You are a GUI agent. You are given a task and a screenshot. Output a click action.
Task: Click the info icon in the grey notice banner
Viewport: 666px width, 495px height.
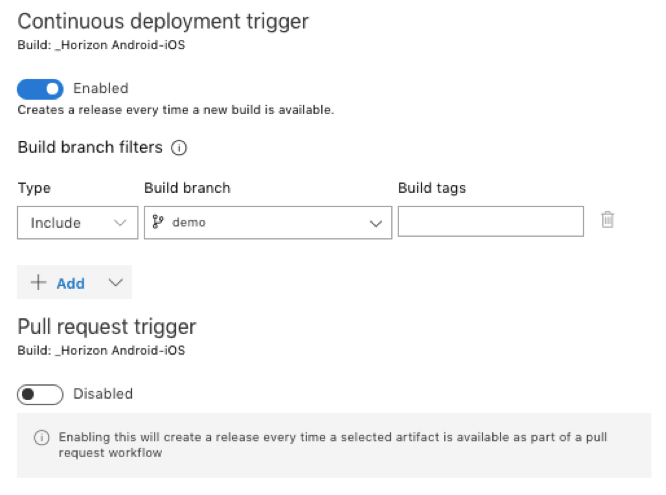tap(42, 437)
